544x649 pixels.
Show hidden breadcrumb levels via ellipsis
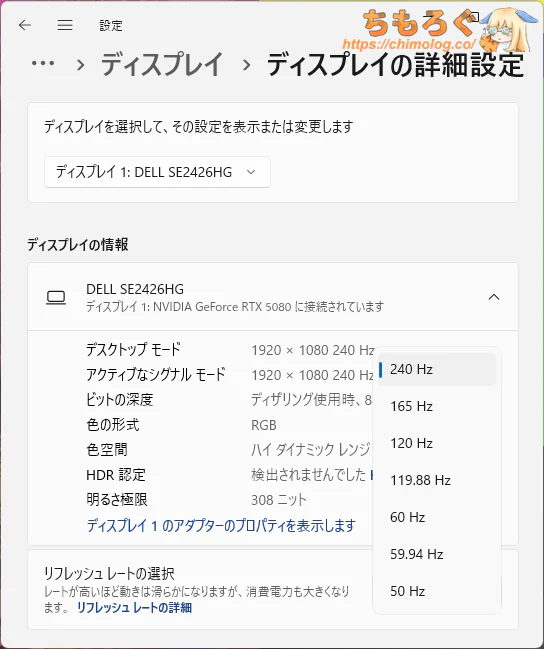(43, 64)
